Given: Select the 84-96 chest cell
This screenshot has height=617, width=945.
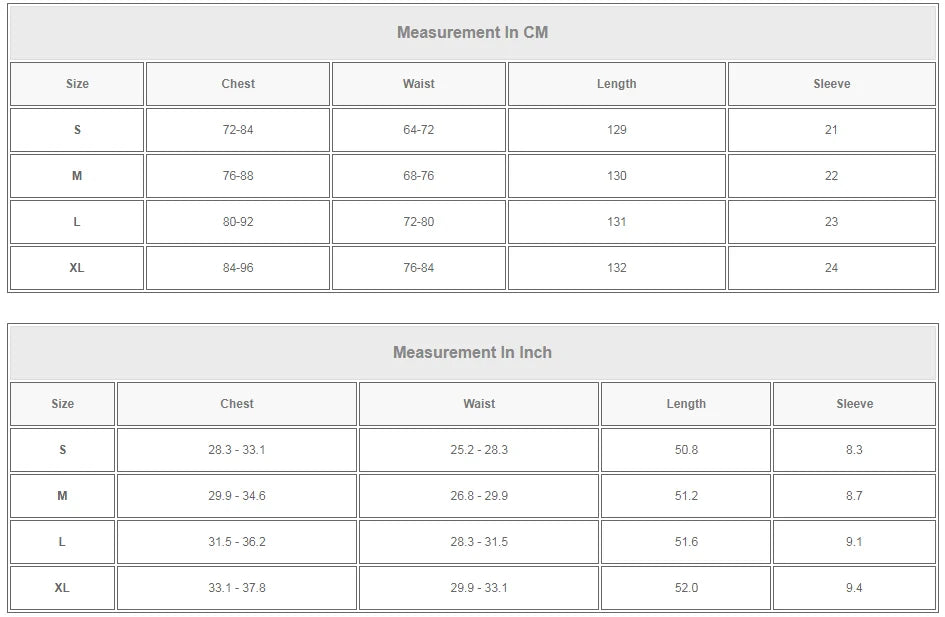Looking at the screenshot, I should click(238, 268).
